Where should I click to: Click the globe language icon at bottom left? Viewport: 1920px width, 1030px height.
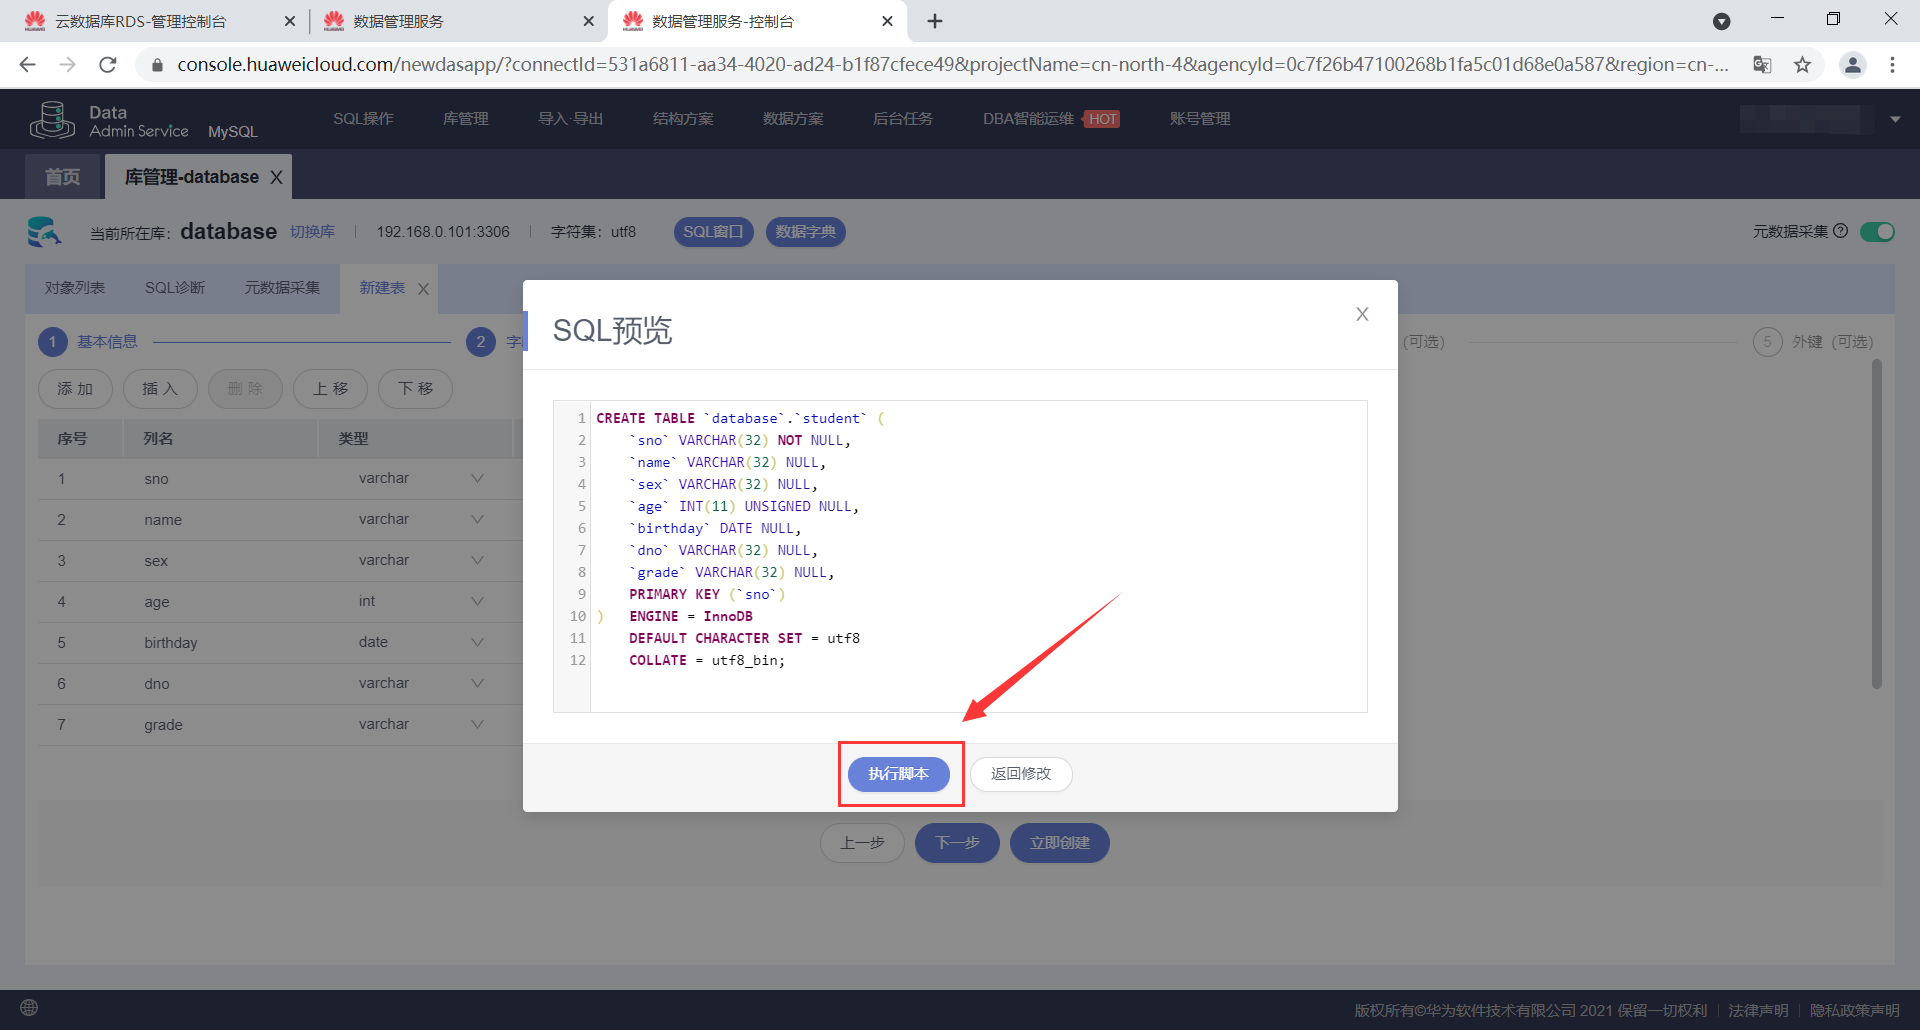point(29,1008)
